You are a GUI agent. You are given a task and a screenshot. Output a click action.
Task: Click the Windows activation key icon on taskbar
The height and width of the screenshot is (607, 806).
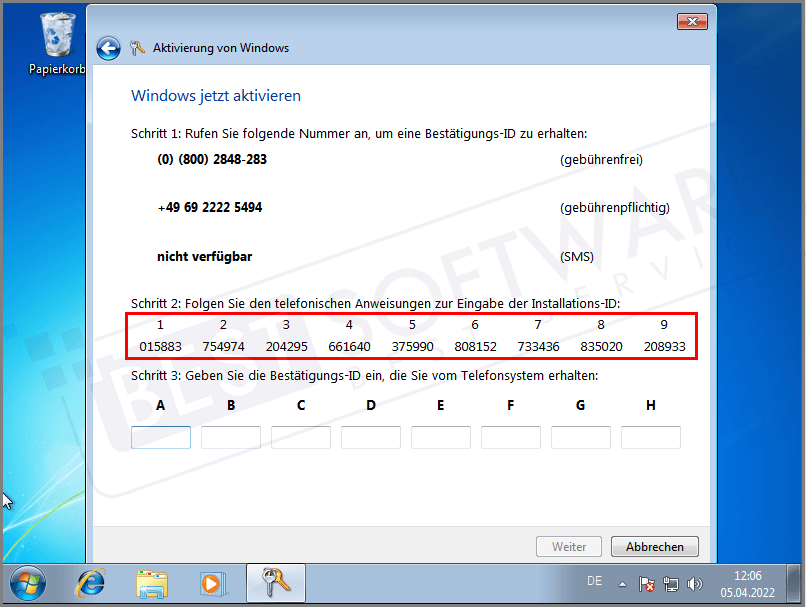point(272,583)
